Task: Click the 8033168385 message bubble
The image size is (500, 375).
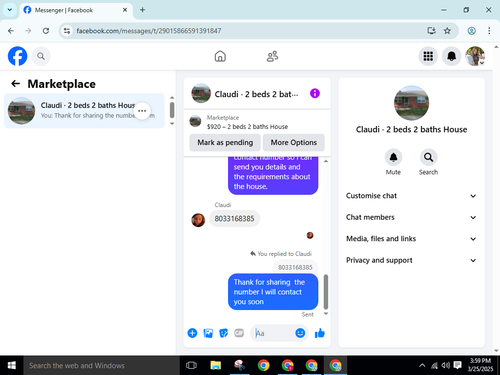Action: [x=234, y=219]
